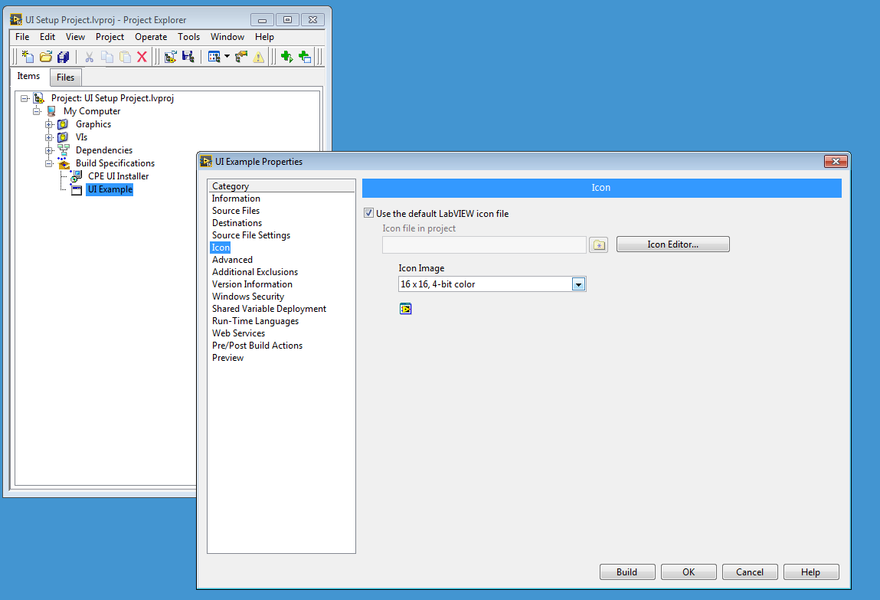The height and width of the screenshot is (600, 880).
Task: Open the Operate menu
Action: point(151,37)
